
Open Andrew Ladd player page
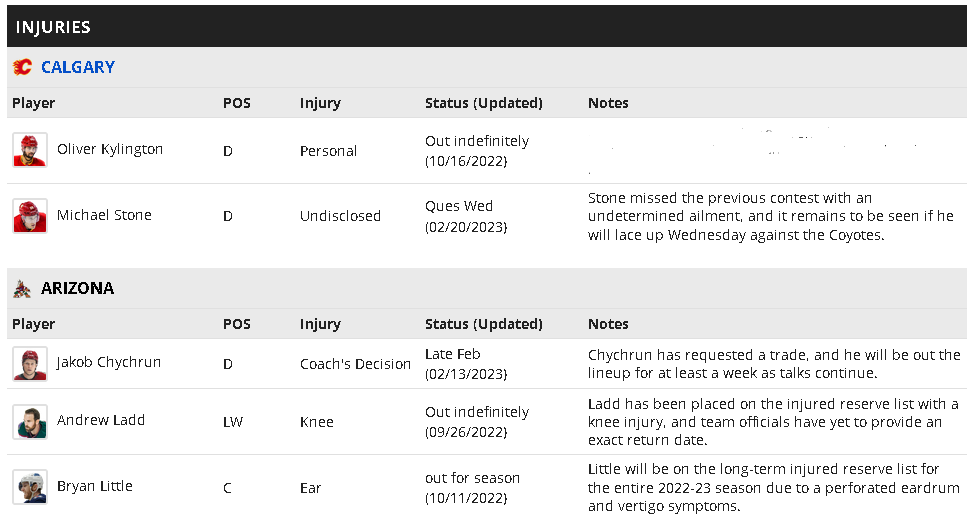click(x=101, y=420)
